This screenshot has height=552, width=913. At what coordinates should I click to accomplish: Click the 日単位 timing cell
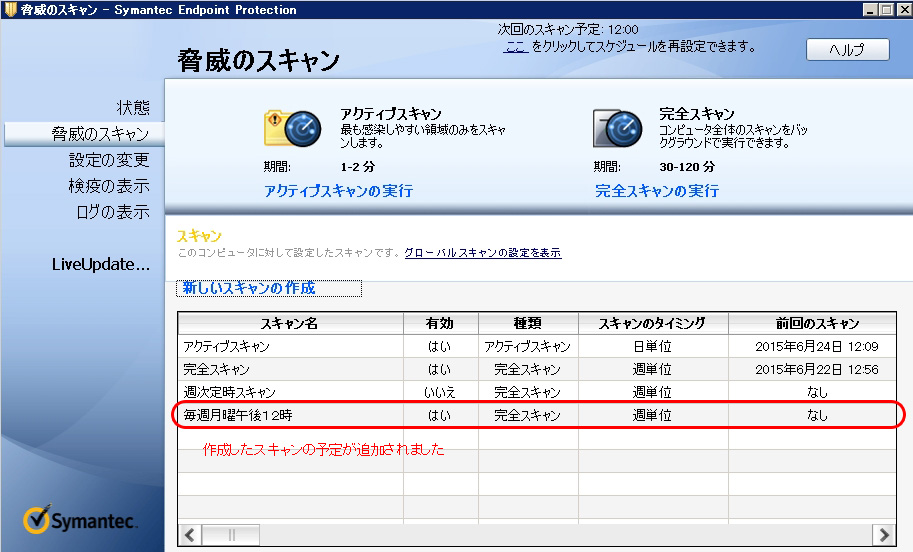click(652, 346)
